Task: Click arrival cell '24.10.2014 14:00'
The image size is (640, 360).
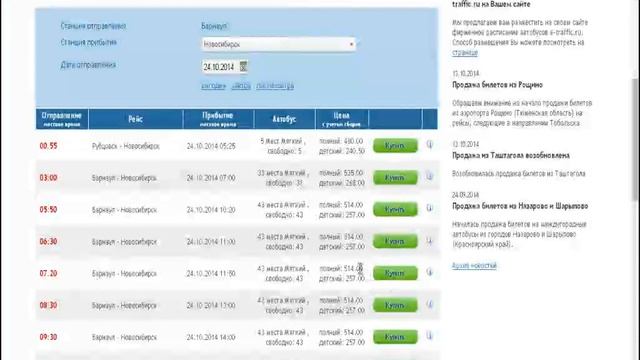Action: tap(211, 337)
